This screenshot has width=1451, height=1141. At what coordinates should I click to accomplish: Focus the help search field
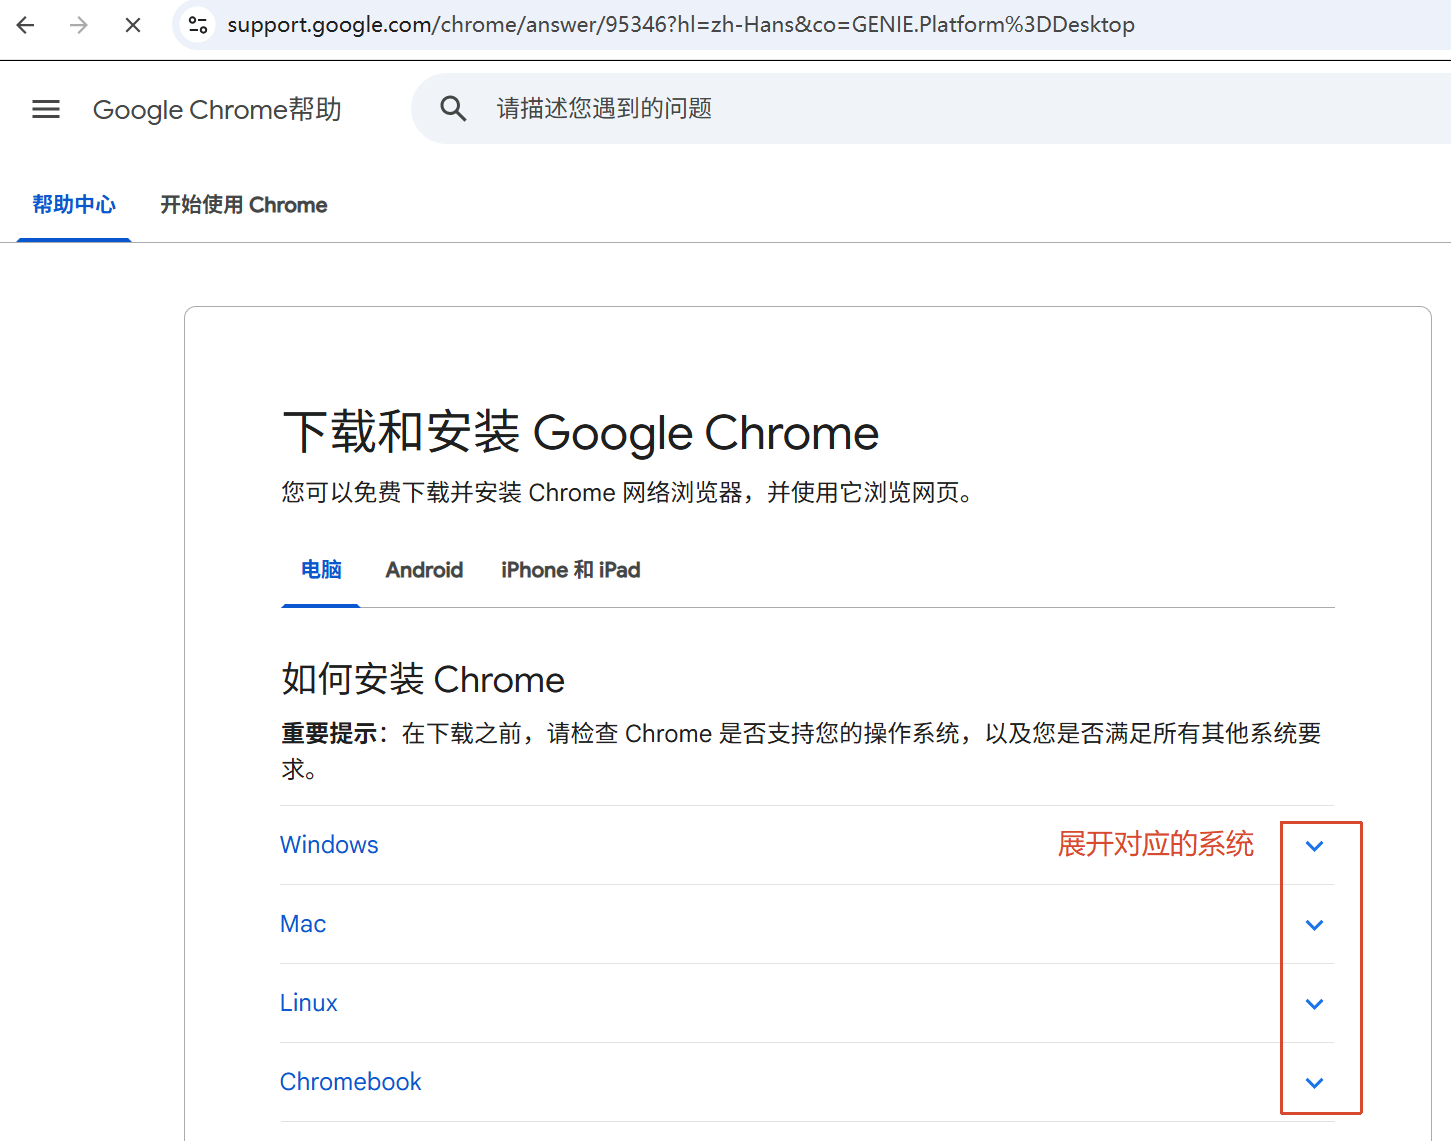[x=930, y=108]
